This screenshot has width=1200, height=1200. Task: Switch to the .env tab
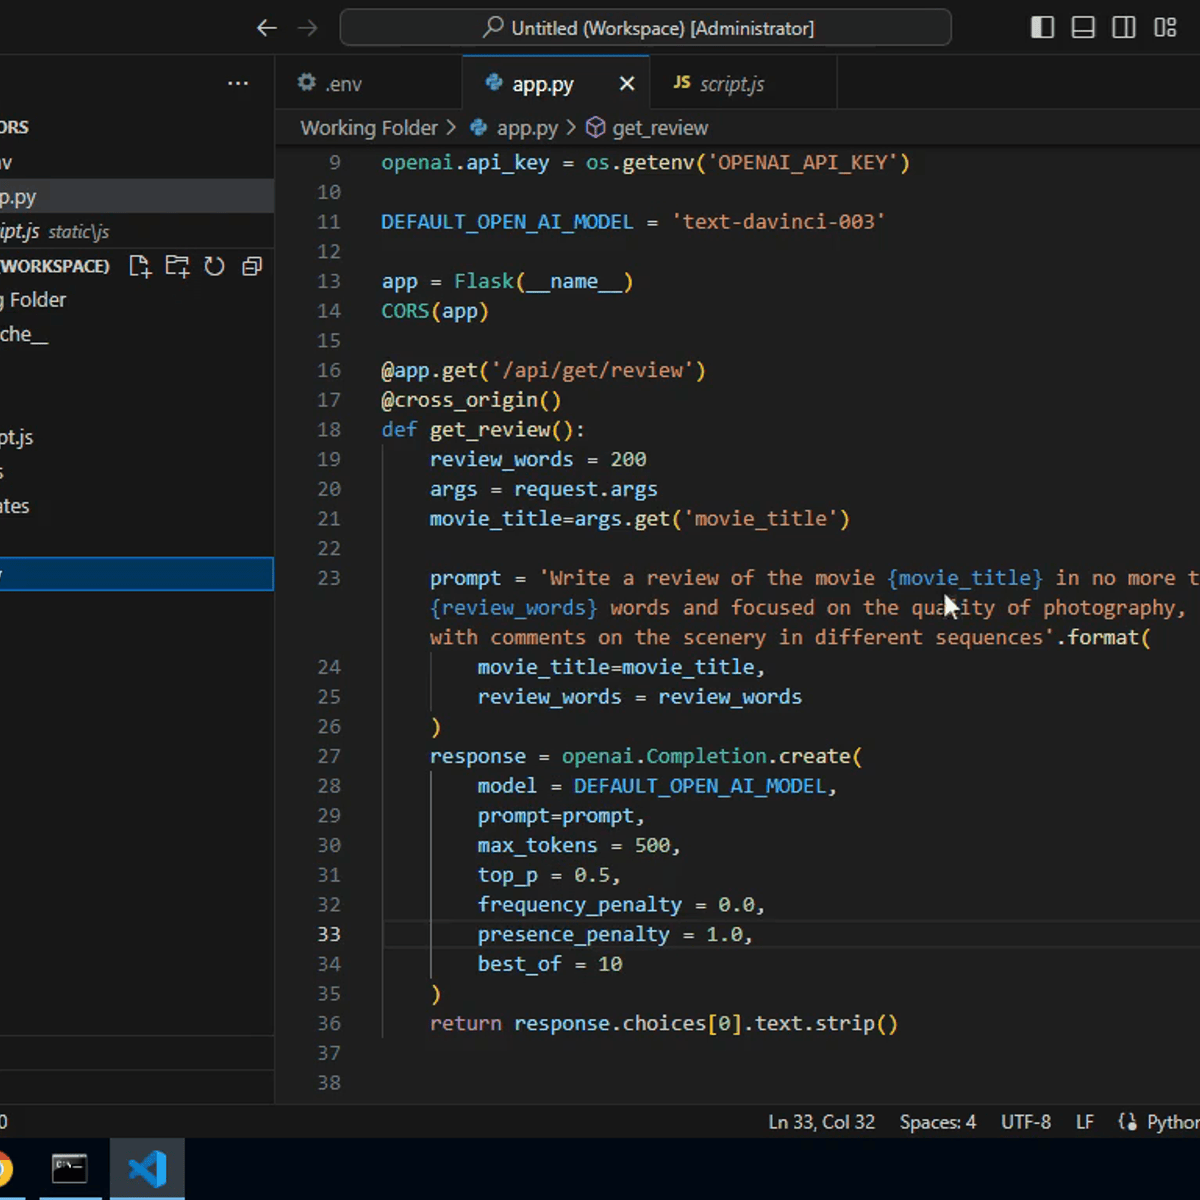coord(343,84)
